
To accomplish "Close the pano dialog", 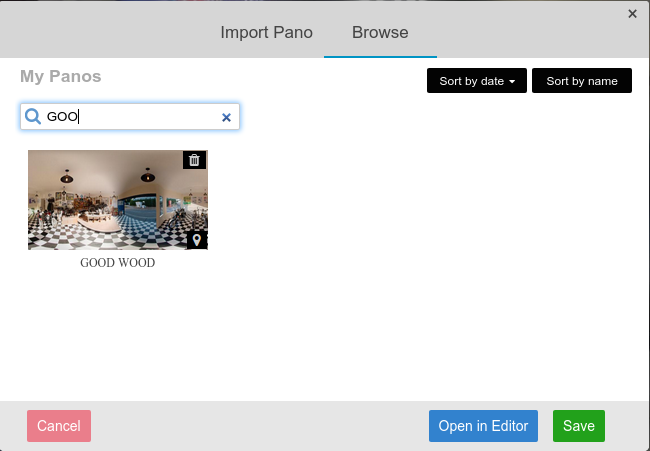I will (632, 14).
